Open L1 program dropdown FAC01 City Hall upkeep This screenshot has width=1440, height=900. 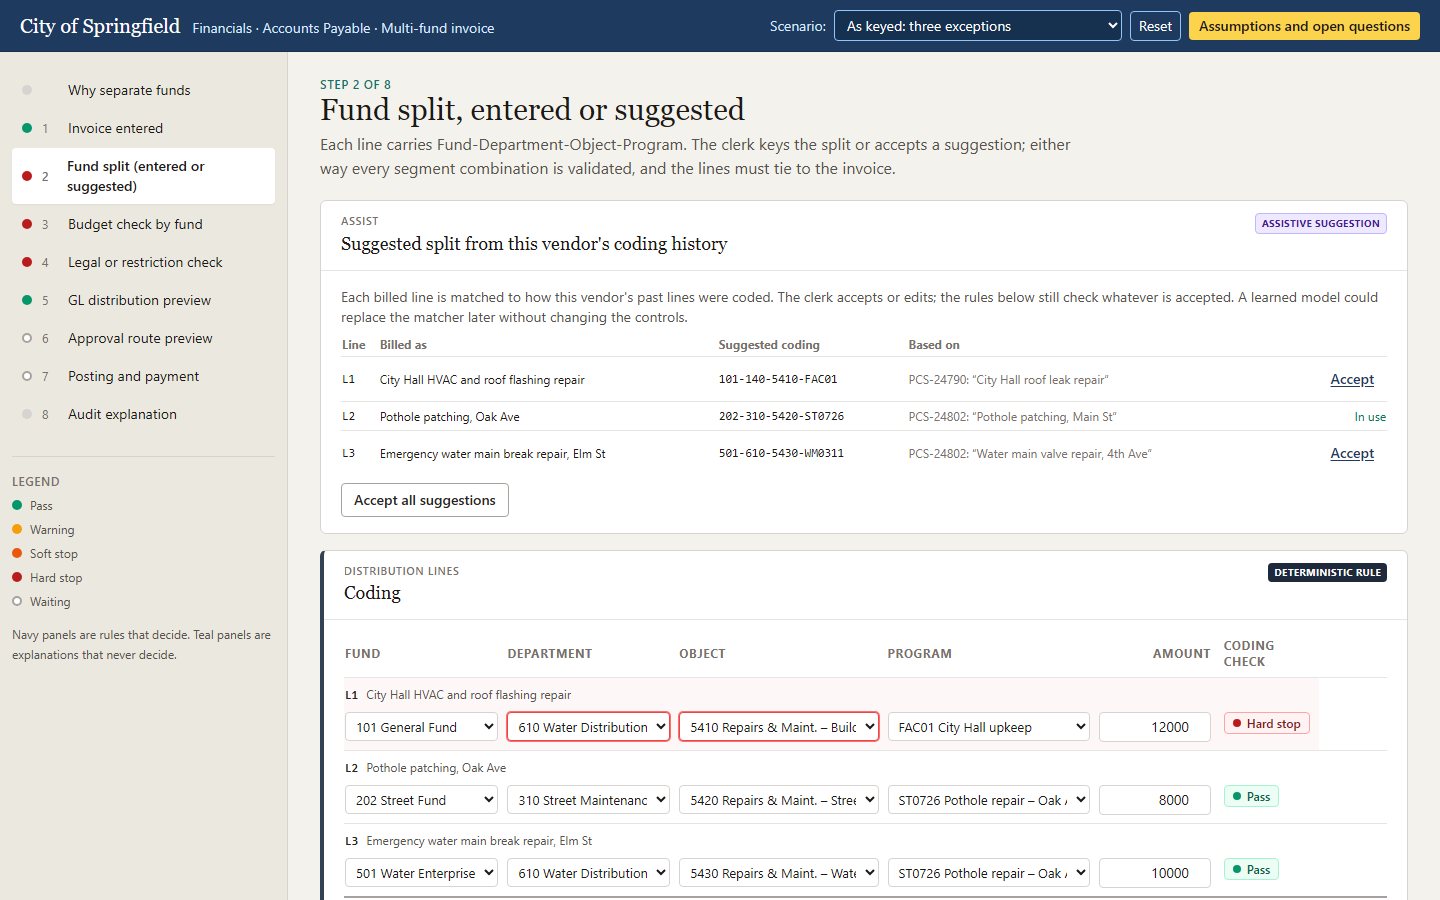pos(988,727)
